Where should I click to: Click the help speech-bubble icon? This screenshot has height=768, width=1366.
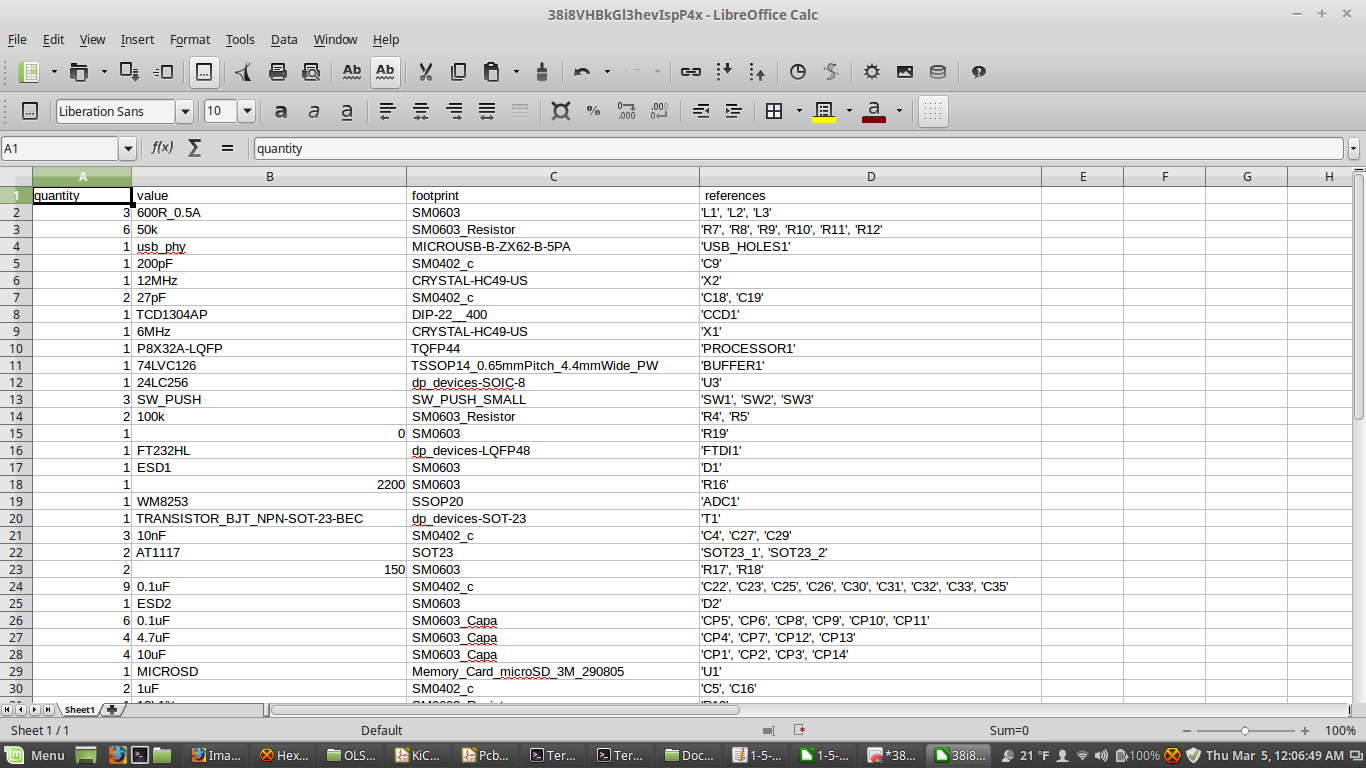(979, 72)
